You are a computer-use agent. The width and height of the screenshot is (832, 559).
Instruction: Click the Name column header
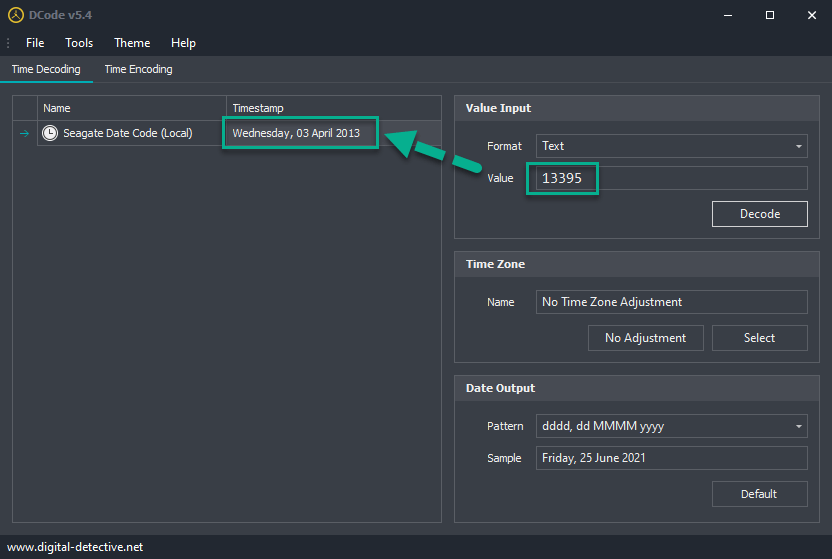pos(132,108)
